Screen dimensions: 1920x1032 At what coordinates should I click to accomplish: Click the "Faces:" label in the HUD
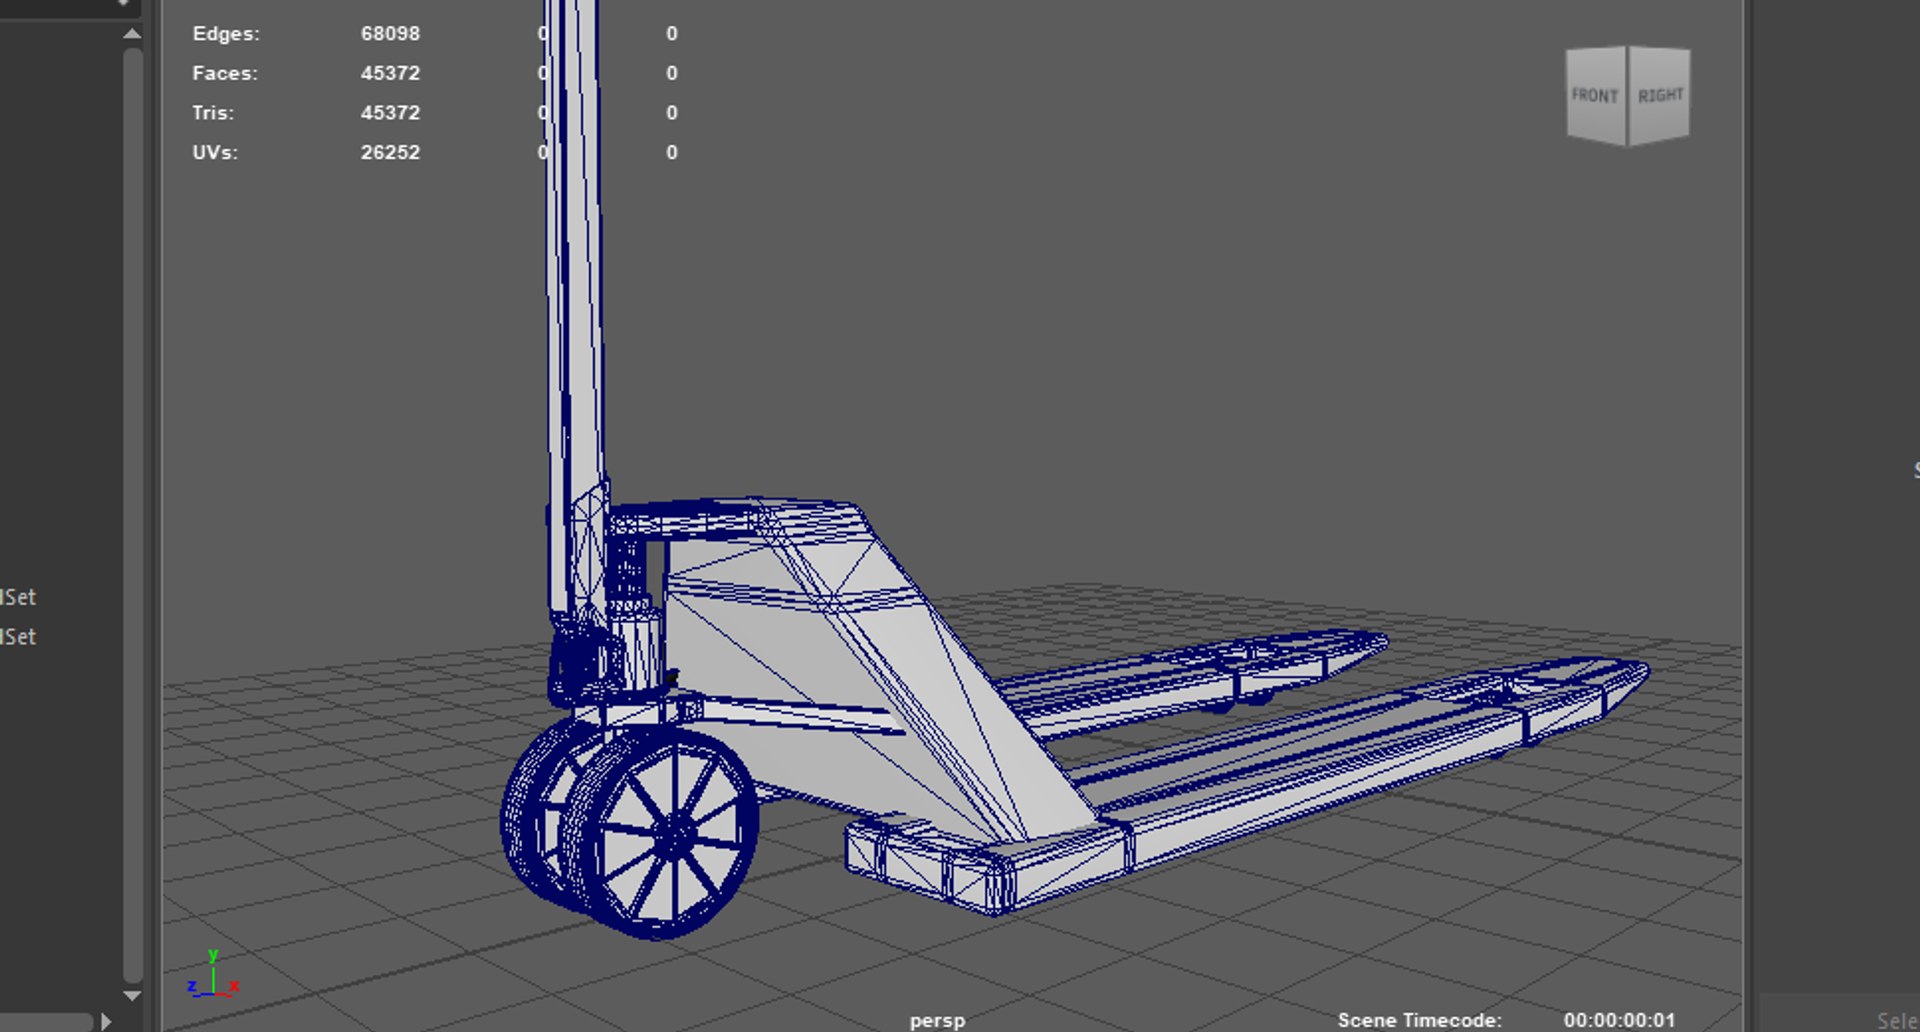[x=225, y=73]
